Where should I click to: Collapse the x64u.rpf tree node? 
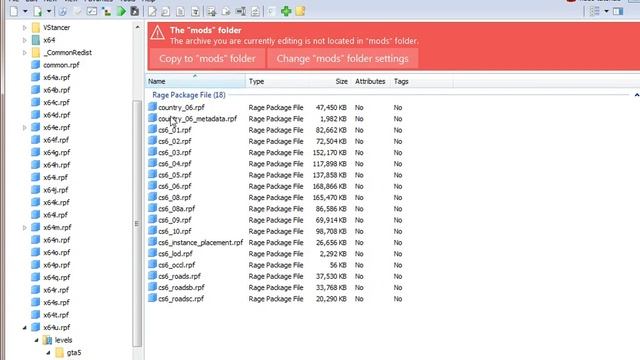coord(24,327)
